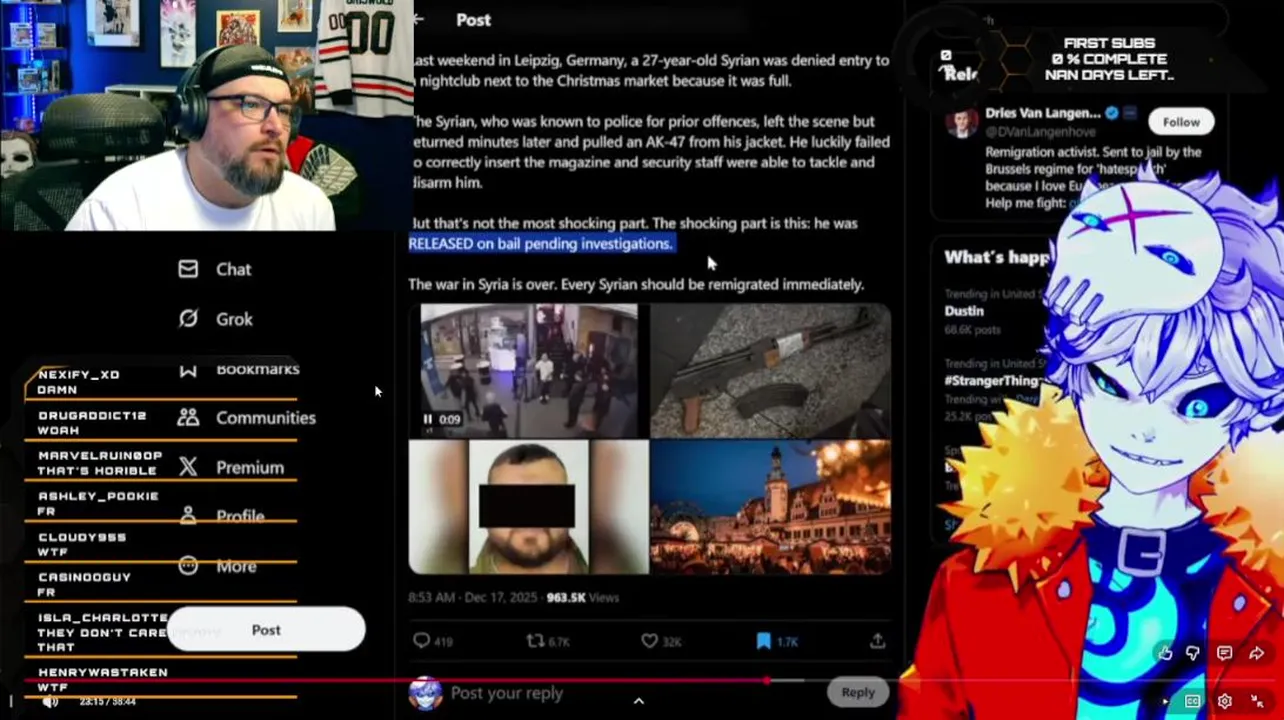This screenshot has height=720, width=1284.
Task: Go back using the arrow beside Post
Action: tap(419, 19)
